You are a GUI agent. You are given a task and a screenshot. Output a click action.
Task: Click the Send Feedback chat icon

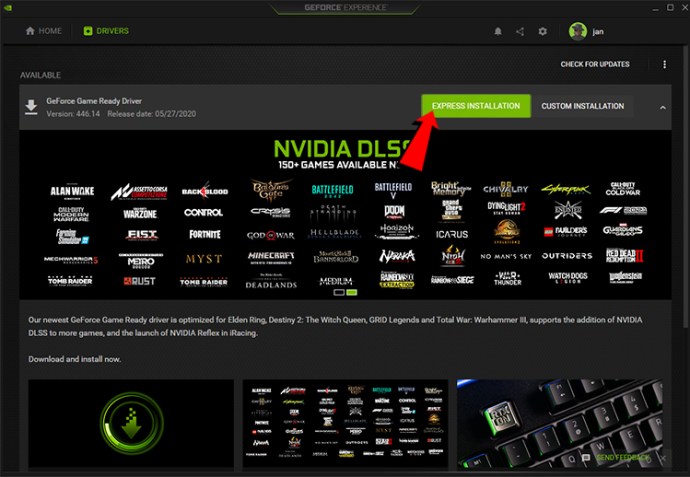click(x=586, y=458)
